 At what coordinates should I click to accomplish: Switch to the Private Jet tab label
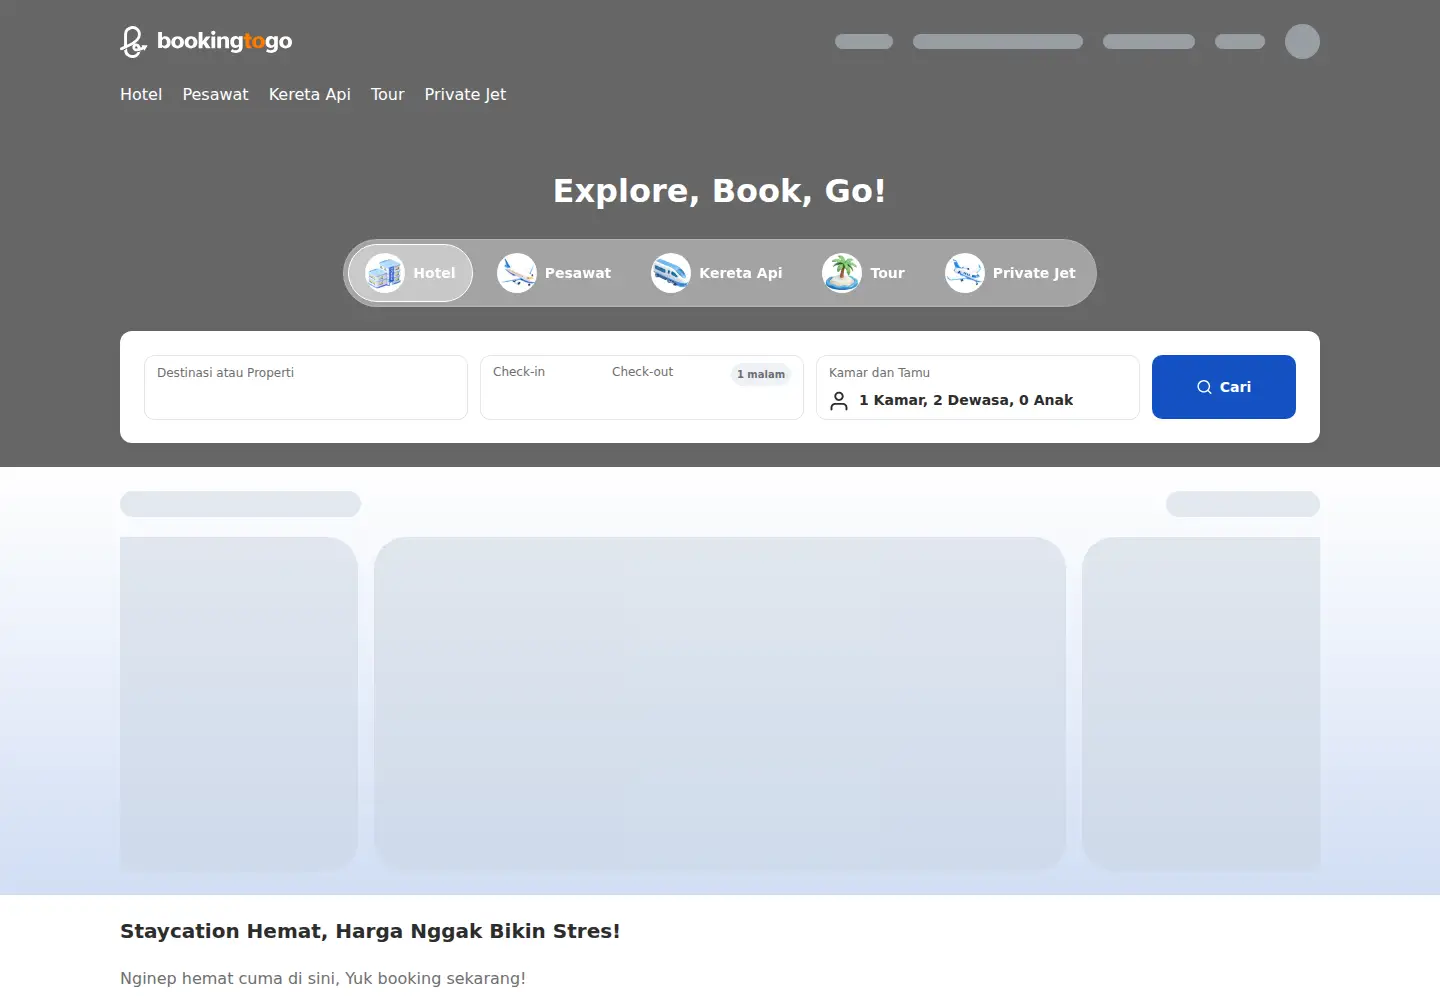(1034, 273)
